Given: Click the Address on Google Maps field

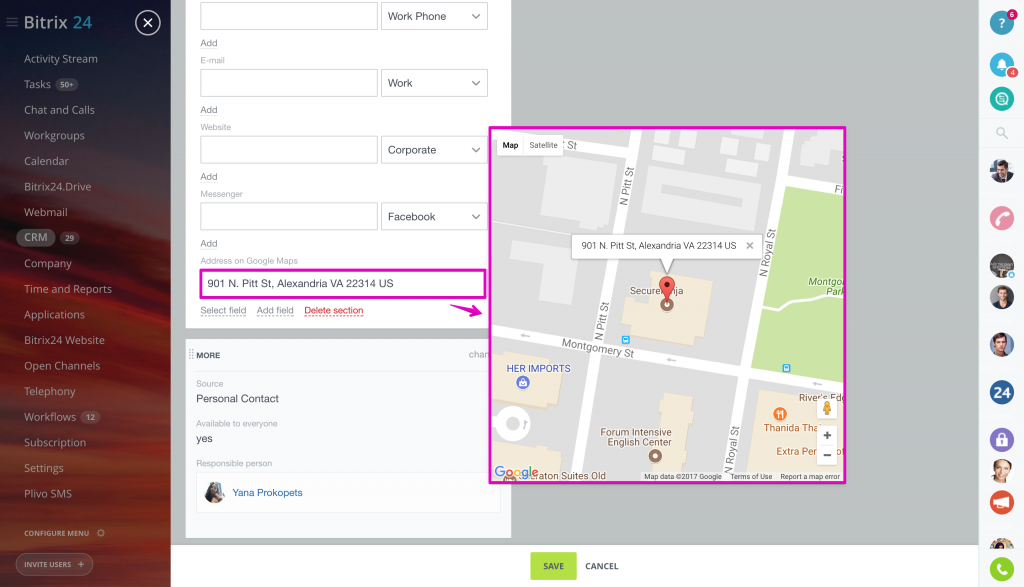Looking at the screenshot, I should click(342, 283).
